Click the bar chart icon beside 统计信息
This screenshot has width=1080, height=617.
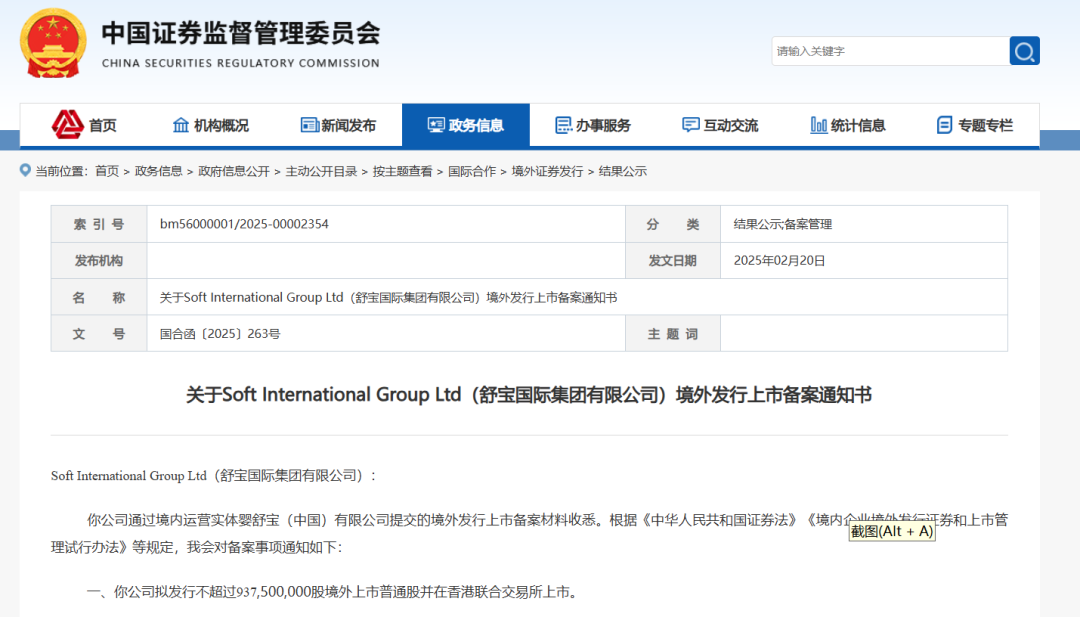click(818, 125)
